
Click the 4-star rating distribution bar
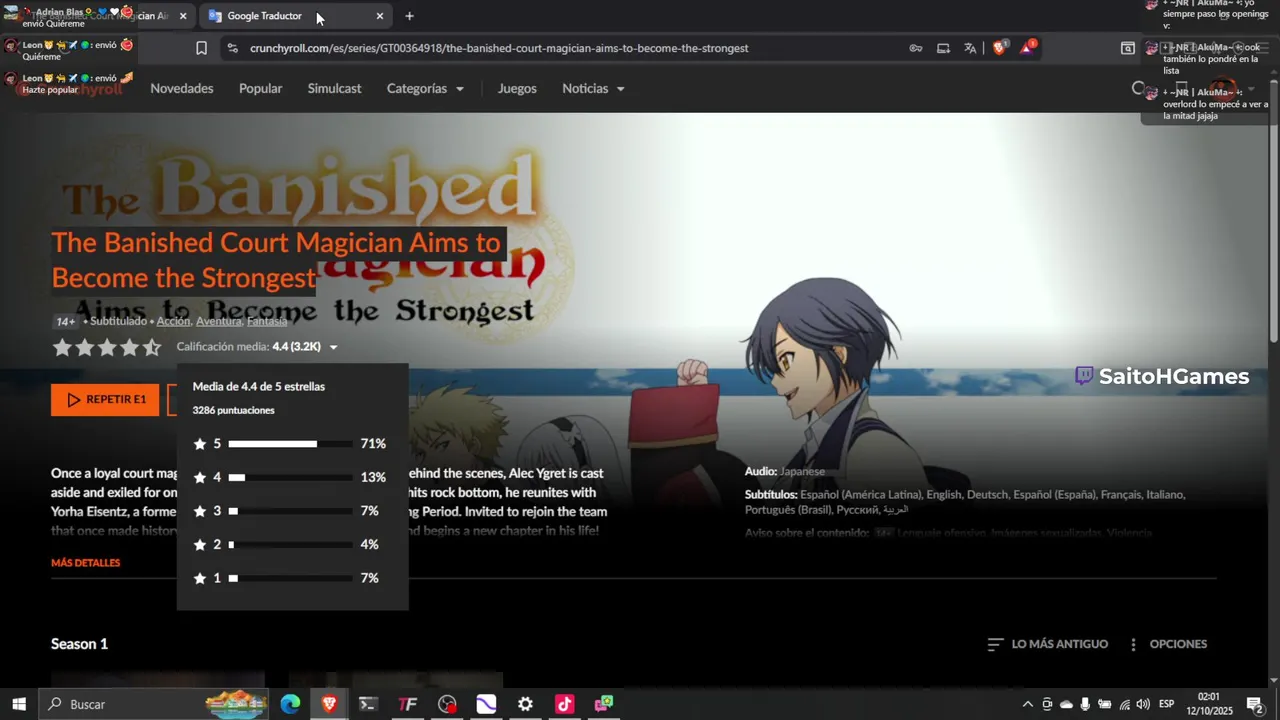(x=290, y=477)
